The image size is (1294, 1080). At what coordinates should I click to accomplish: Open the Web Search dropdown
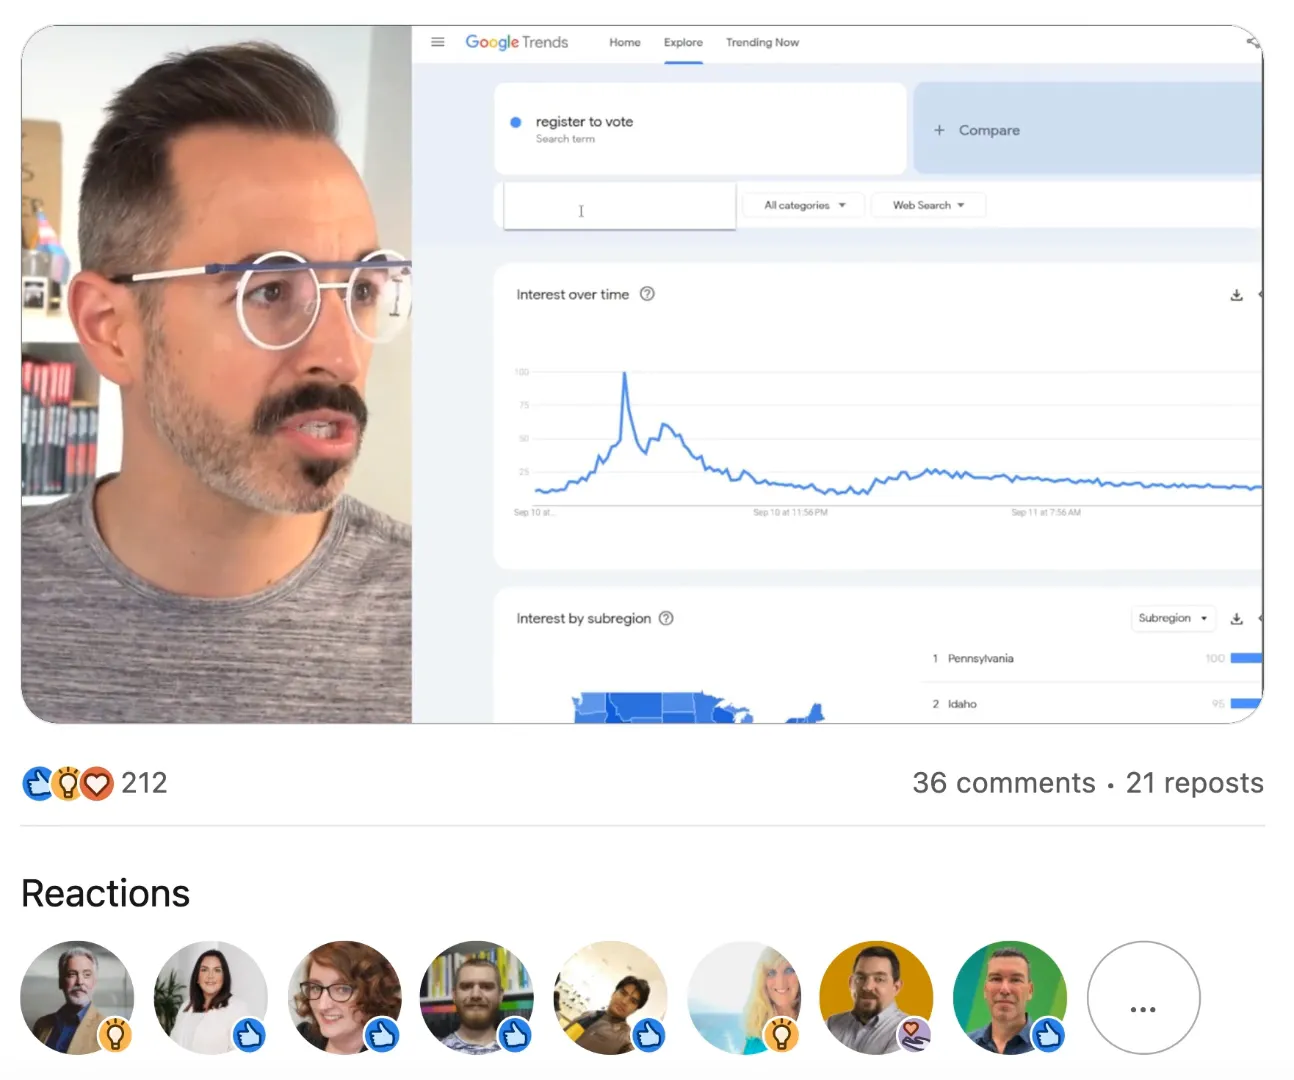coord(928,205)
